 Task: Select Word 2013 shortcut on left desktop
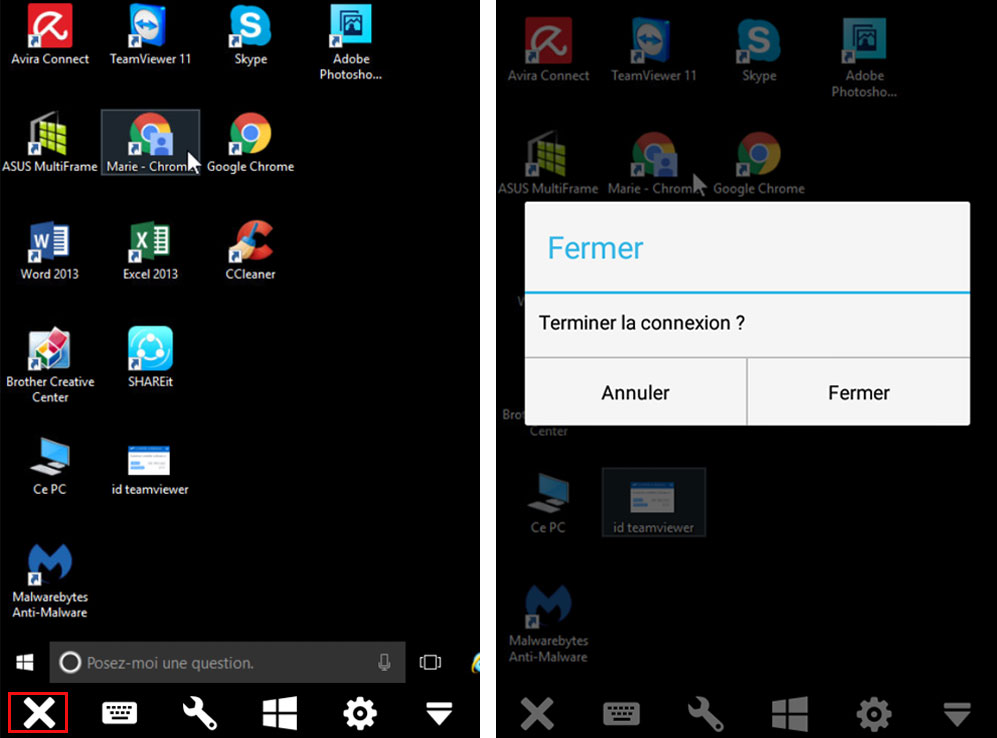pyautogui.click(x=50, y=251)
